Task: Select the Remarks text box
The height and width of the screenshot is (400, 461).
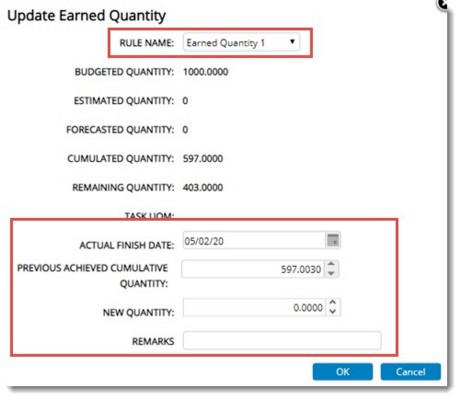Action: [282, 340]
